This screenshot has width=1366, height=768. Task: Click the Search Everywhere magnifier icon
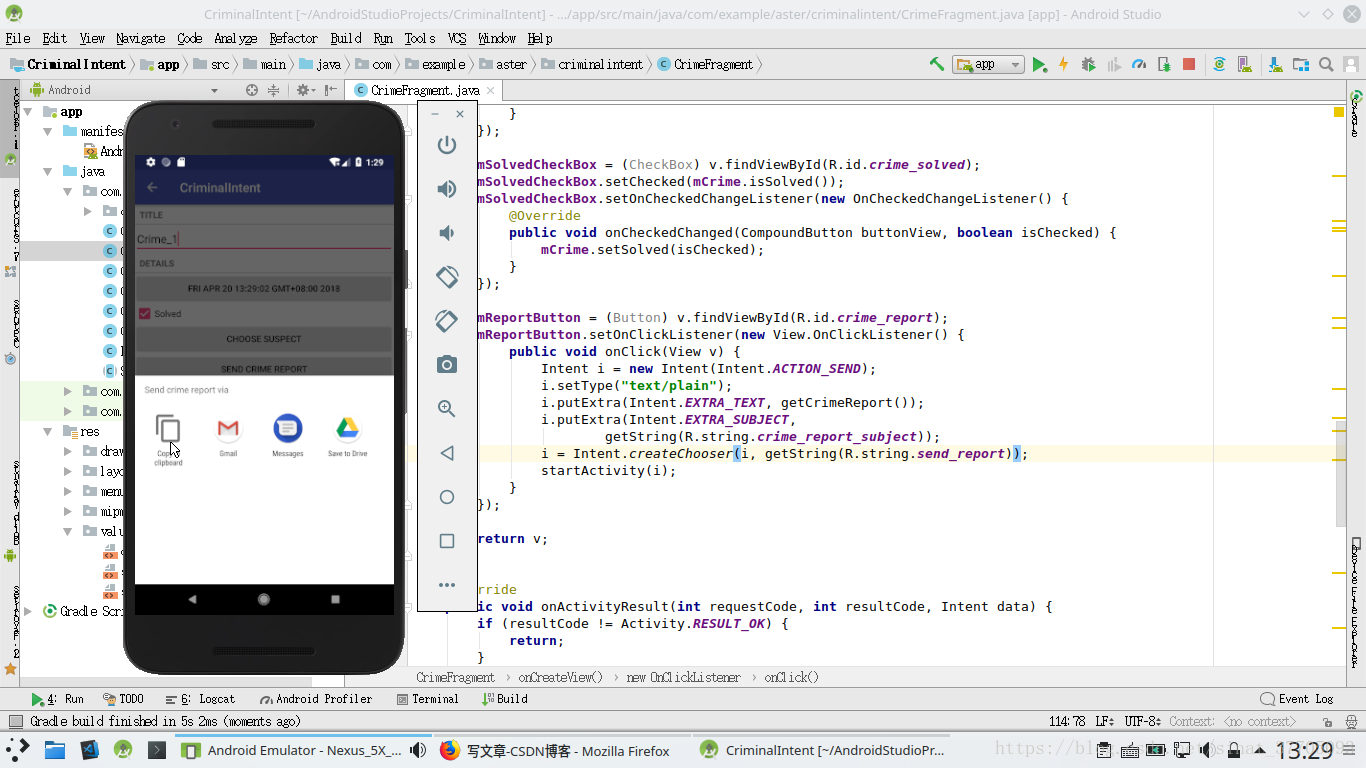[x=1326, y=64]
